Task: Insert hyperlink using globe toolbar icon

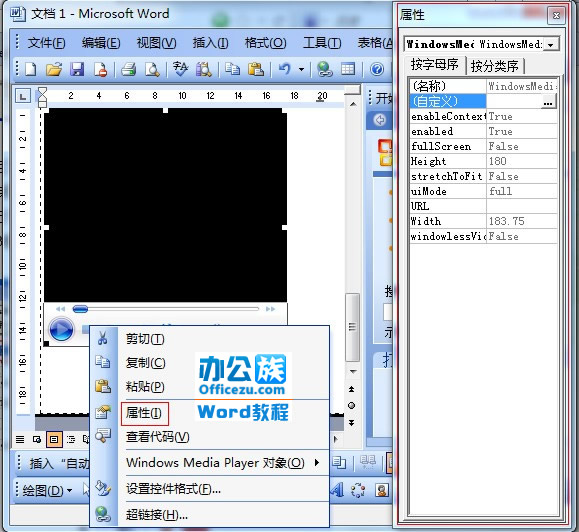Action: point(324,69)
